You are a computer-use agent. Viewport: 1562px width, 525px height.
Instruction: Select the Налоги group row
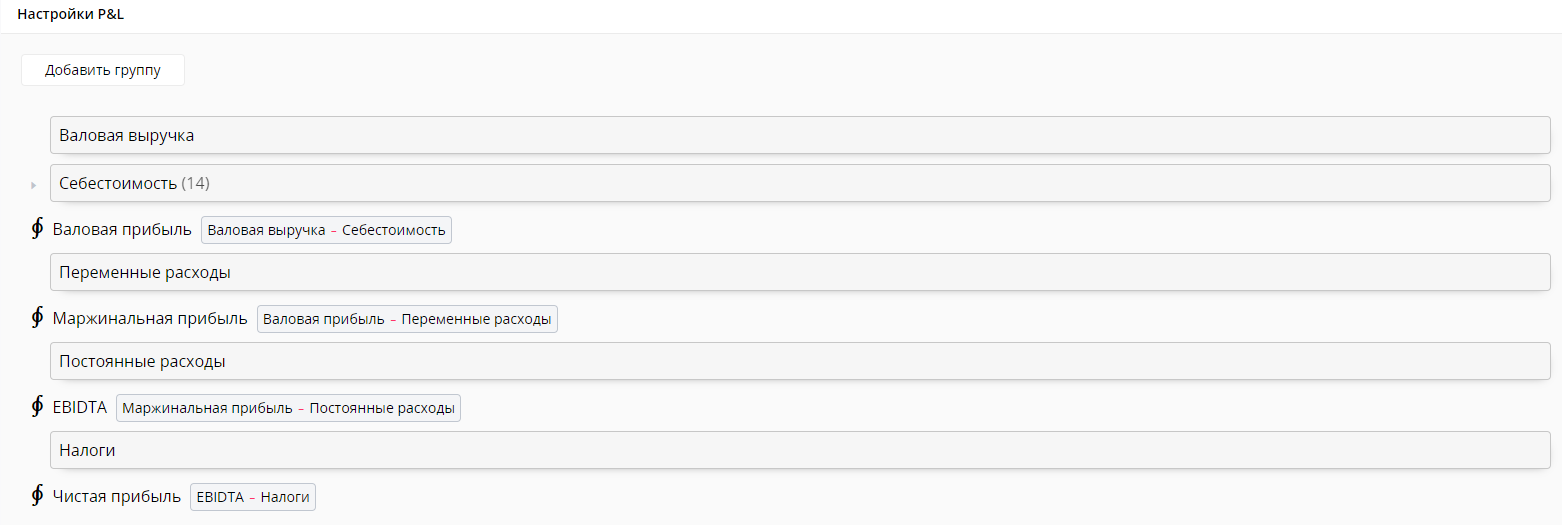(x=799, y=450)
